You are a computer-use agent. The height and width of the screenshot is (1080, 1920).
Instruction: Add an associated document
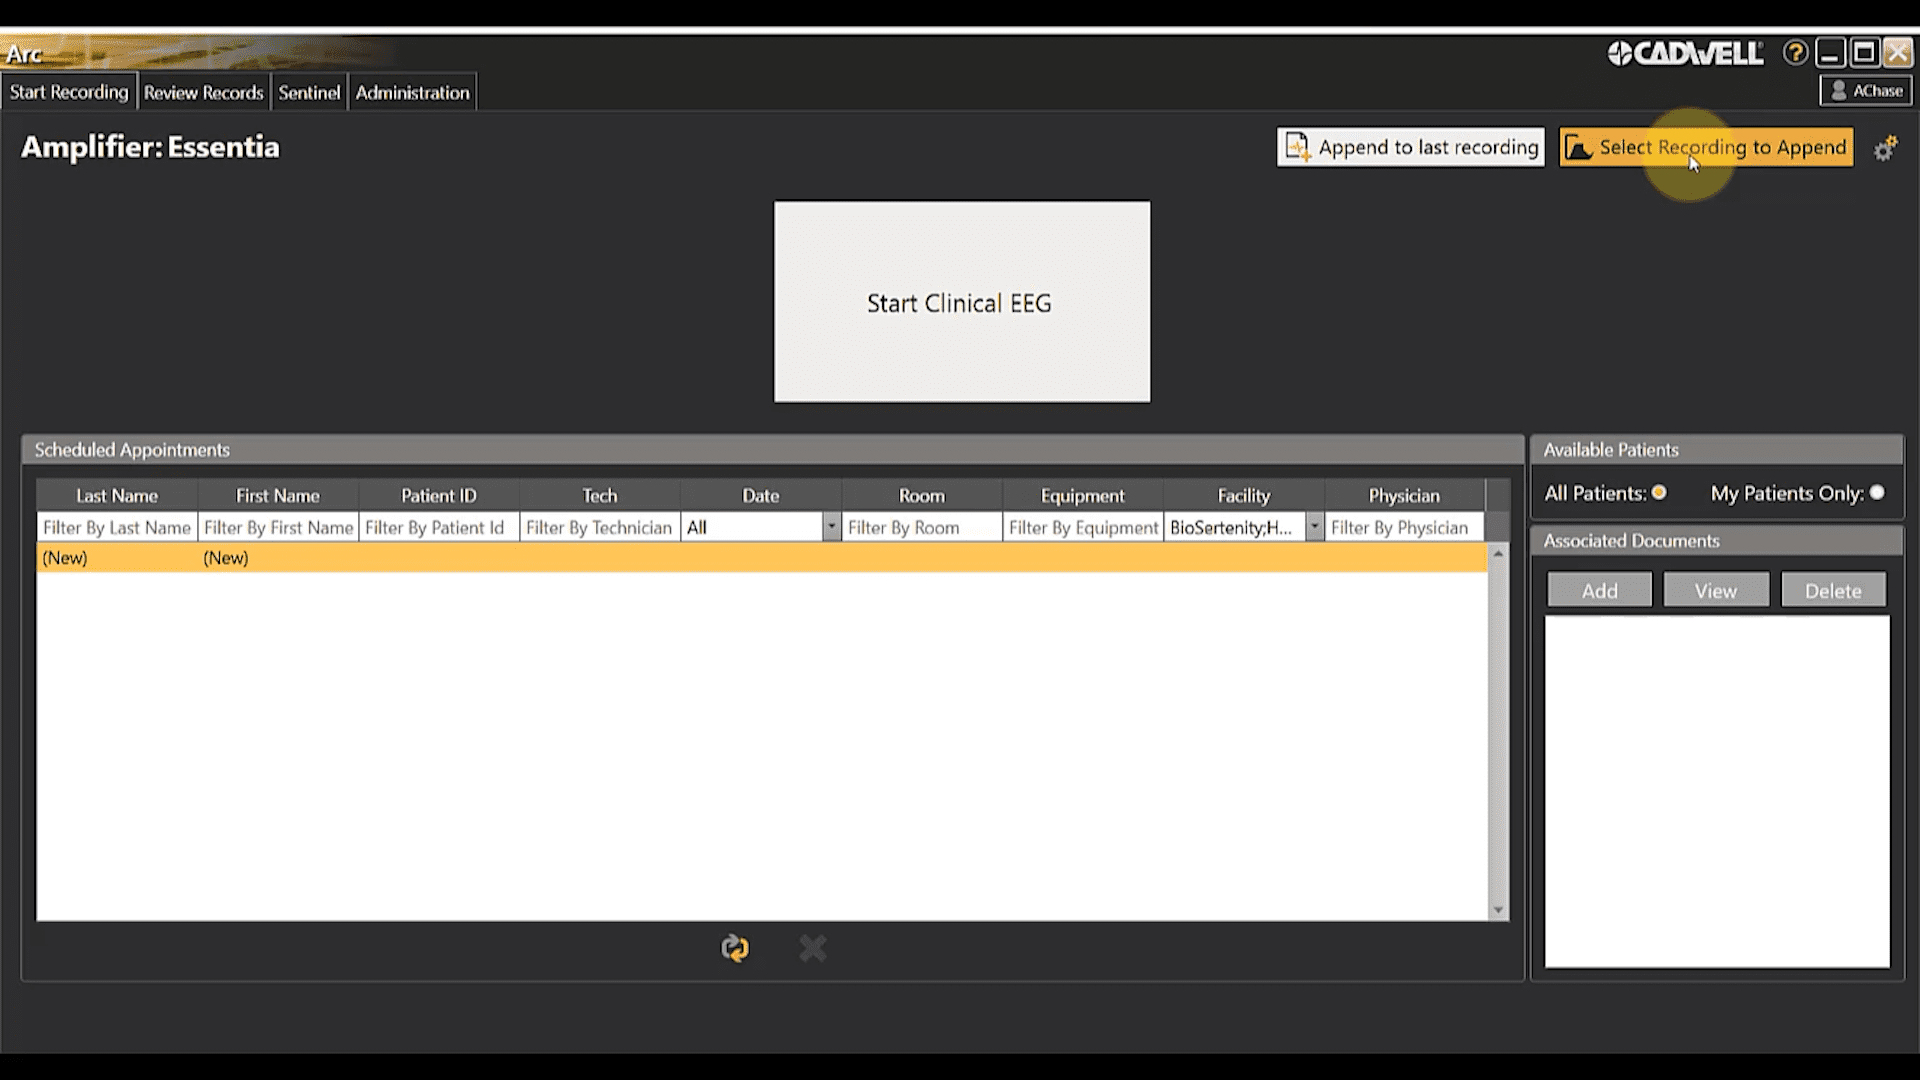(1598, 590)
